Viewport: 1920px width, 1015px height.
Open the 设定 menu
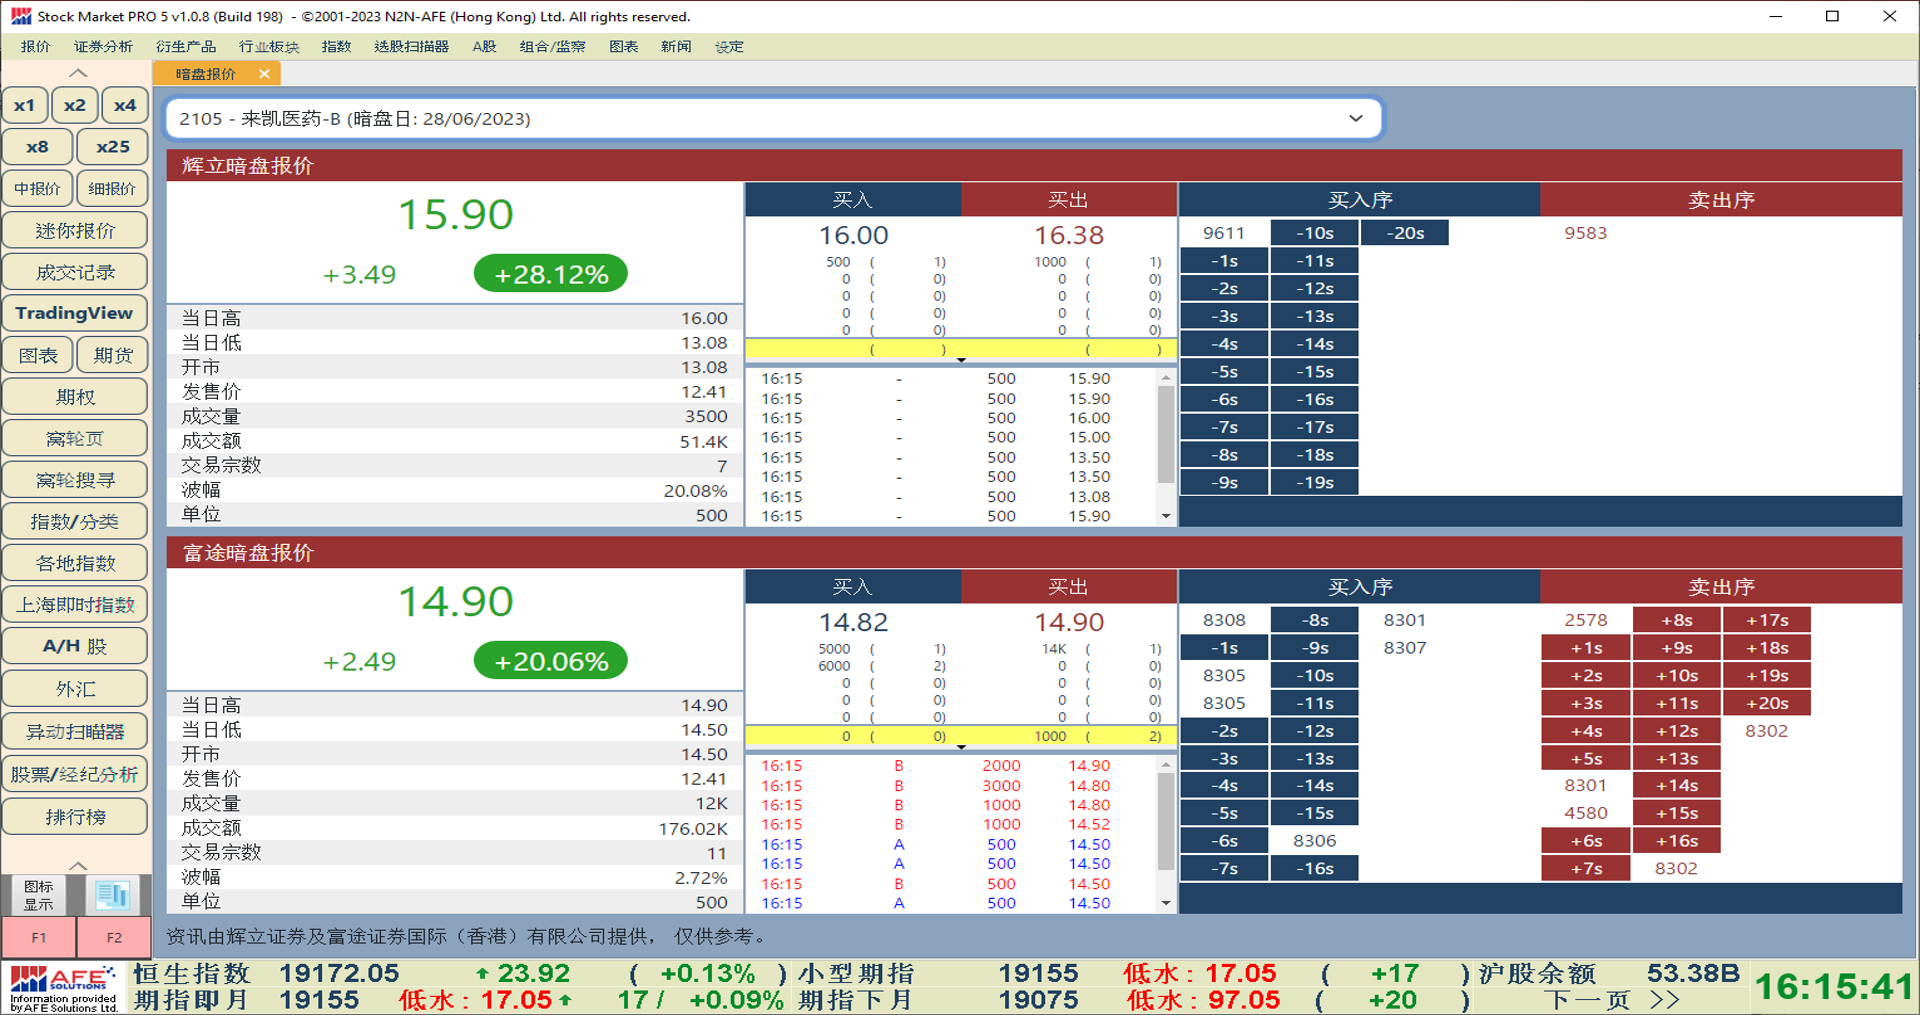coord(729,47)
